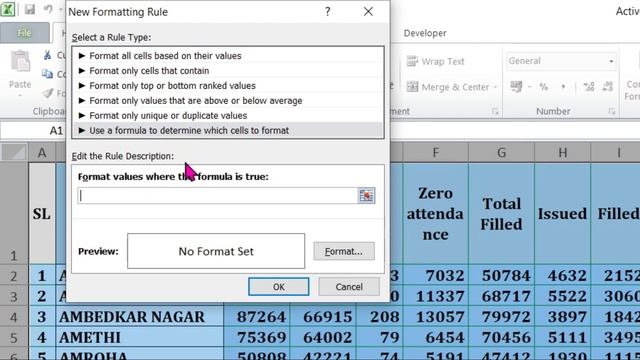
Task: Select 'Format only cells that contain' rule
Action: 228,71
